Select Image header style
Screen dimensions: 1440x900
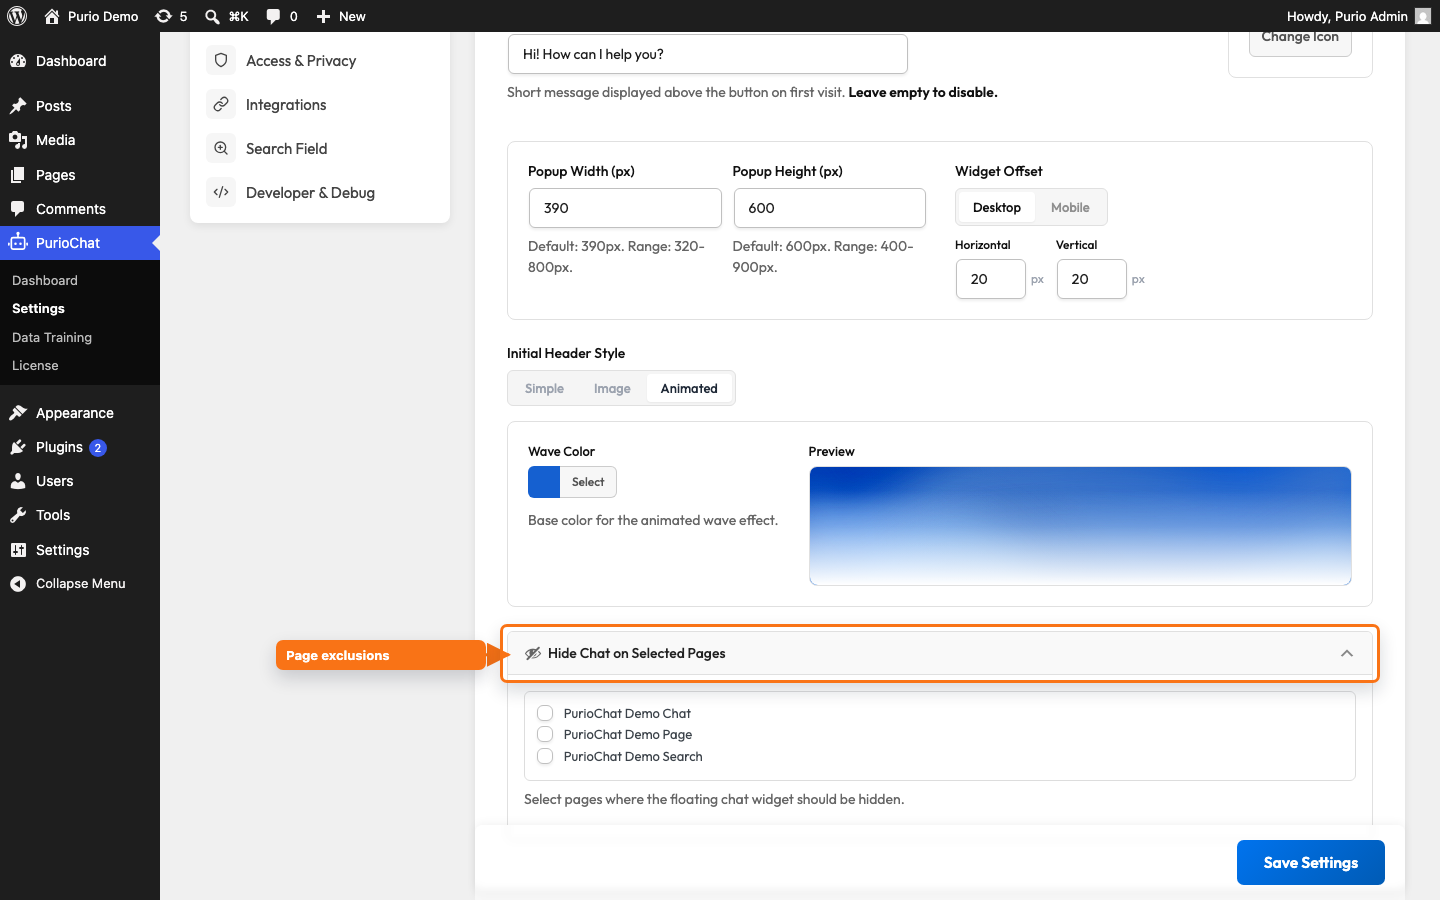612,388
